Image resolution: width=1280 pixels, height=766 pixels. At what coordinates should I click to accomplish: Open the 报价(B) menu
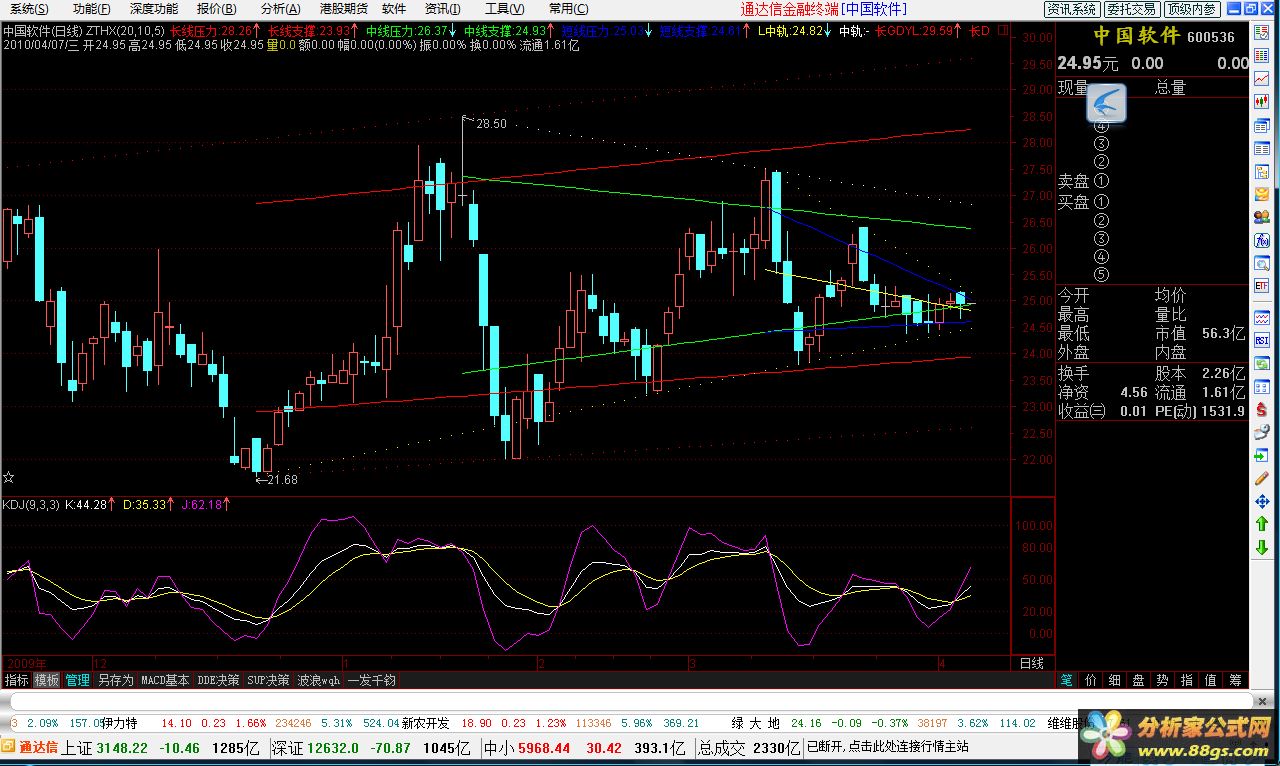(216, 9)
